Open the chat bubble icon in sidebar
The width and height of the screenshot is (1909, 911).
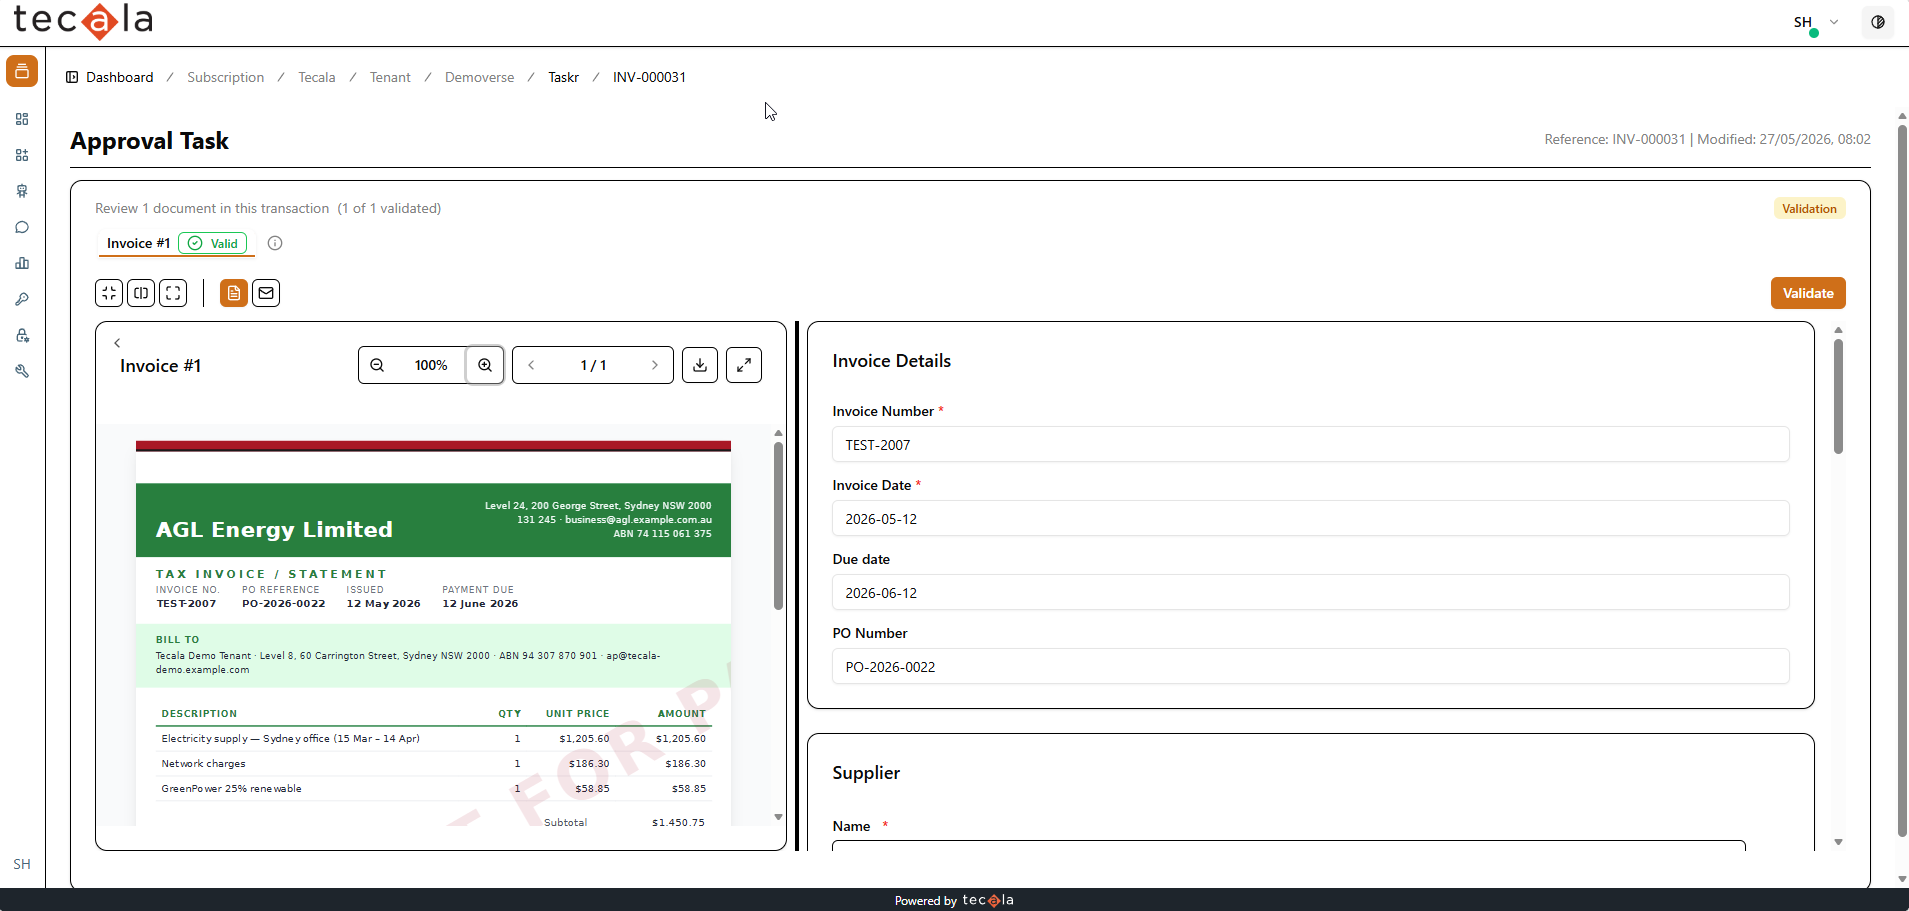coord(22,227)
